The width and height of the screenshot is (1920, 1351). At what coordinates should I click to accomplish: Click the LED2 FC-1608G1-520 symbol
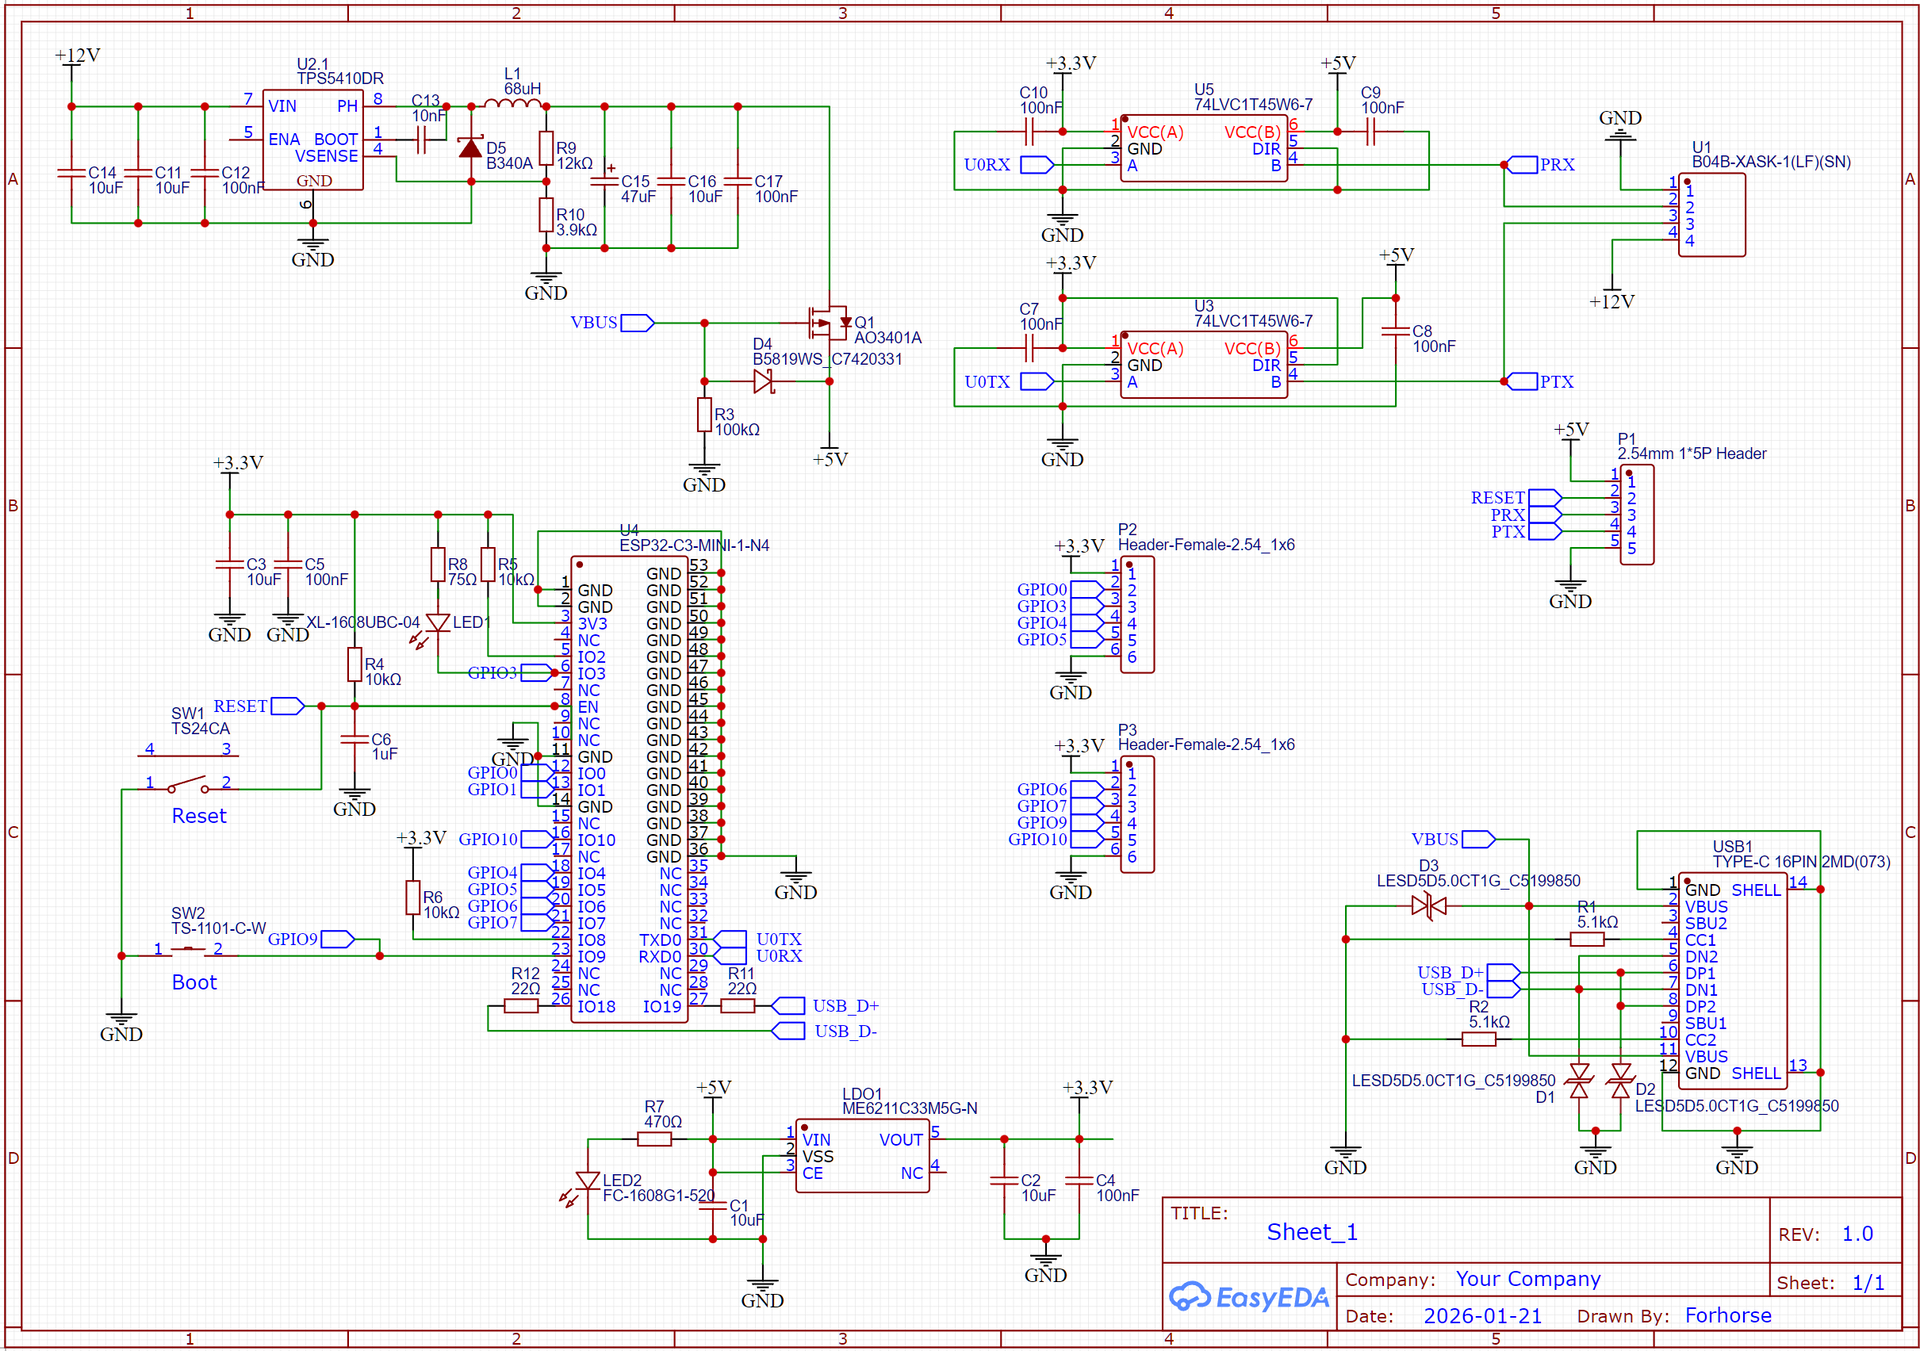click(588, 1181)
